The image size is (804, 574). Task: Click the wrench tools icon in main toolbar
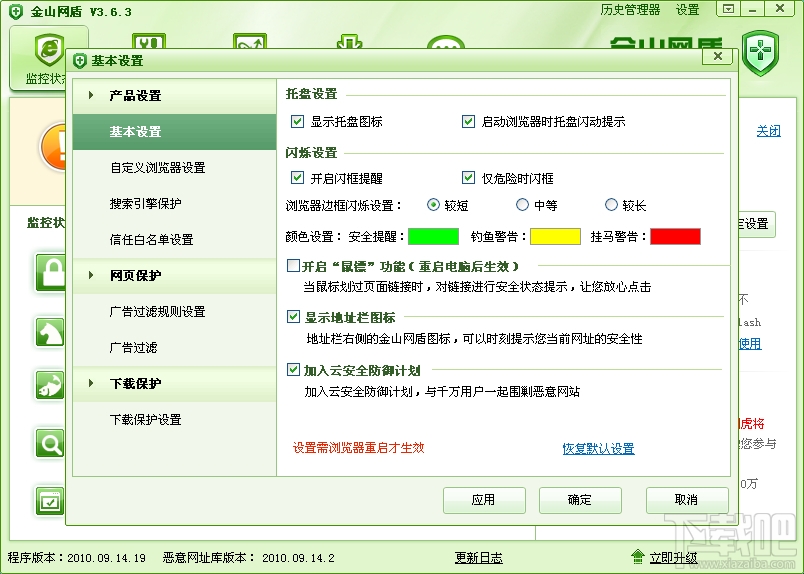149,41
